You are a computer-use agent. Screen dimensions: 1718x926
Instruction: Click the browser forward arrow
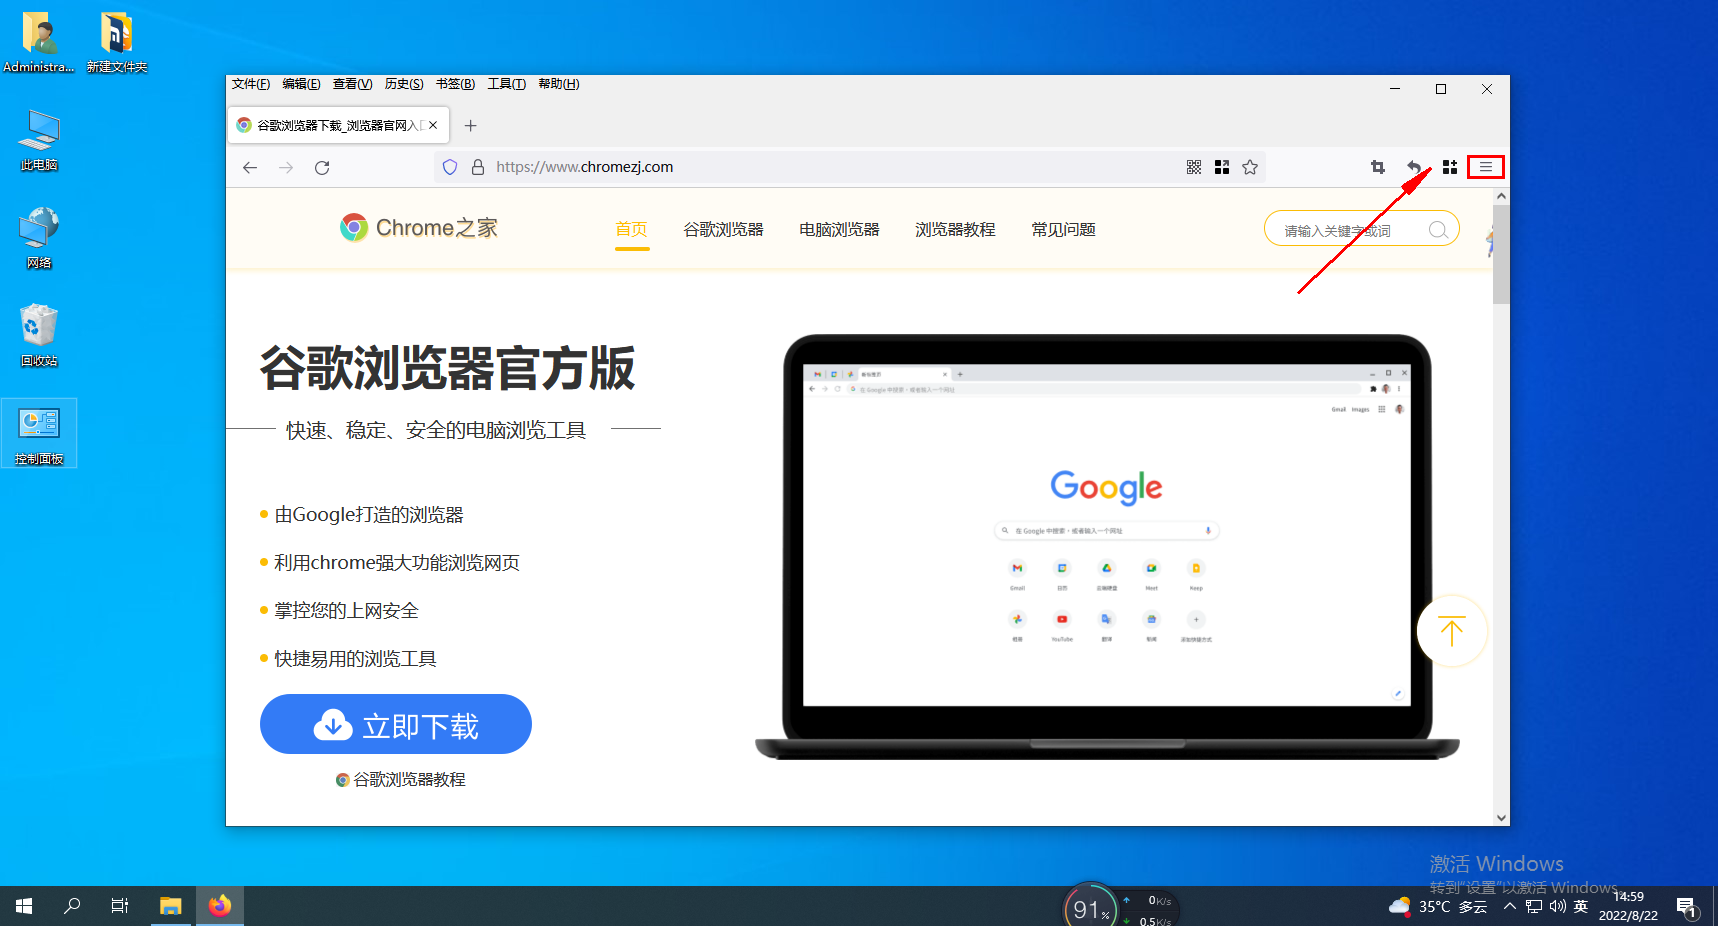click(x=286, y=167)
